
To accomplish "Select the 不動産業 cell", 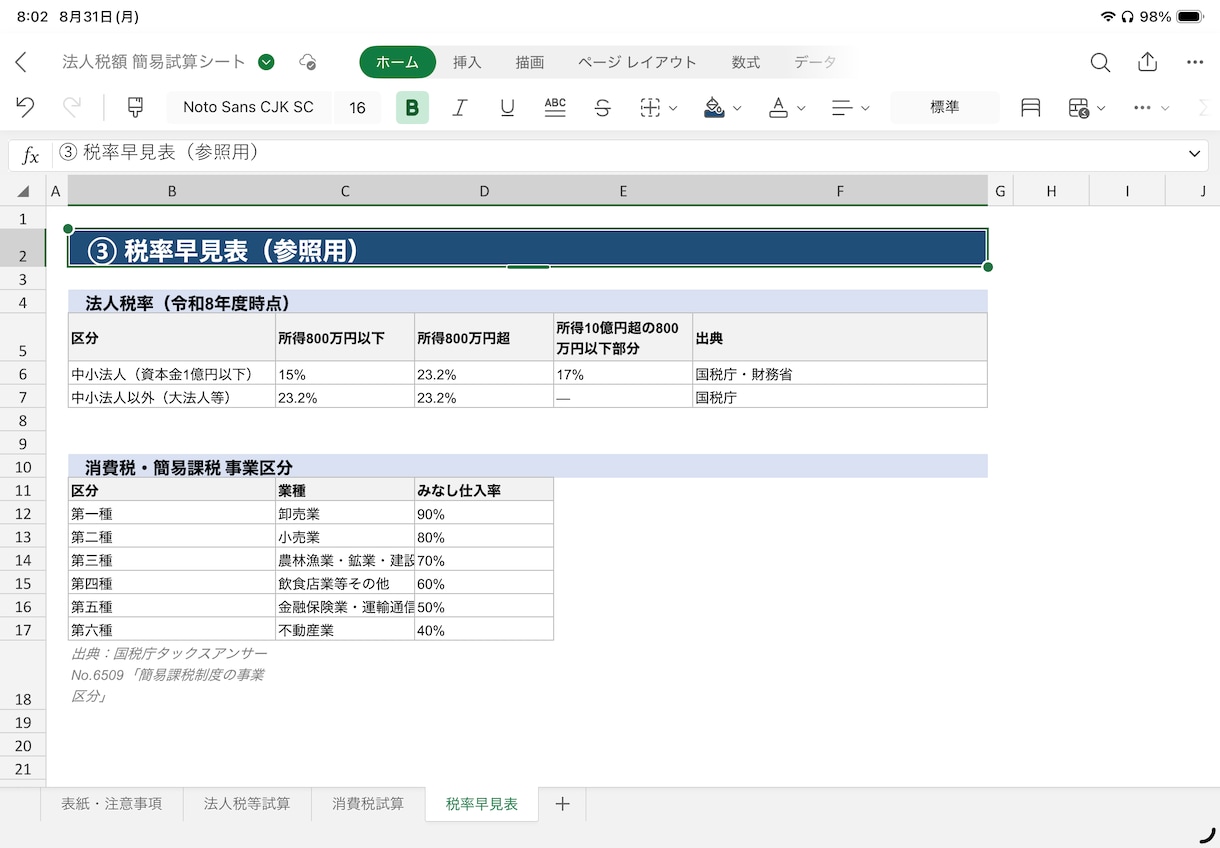I will [345, 630].
